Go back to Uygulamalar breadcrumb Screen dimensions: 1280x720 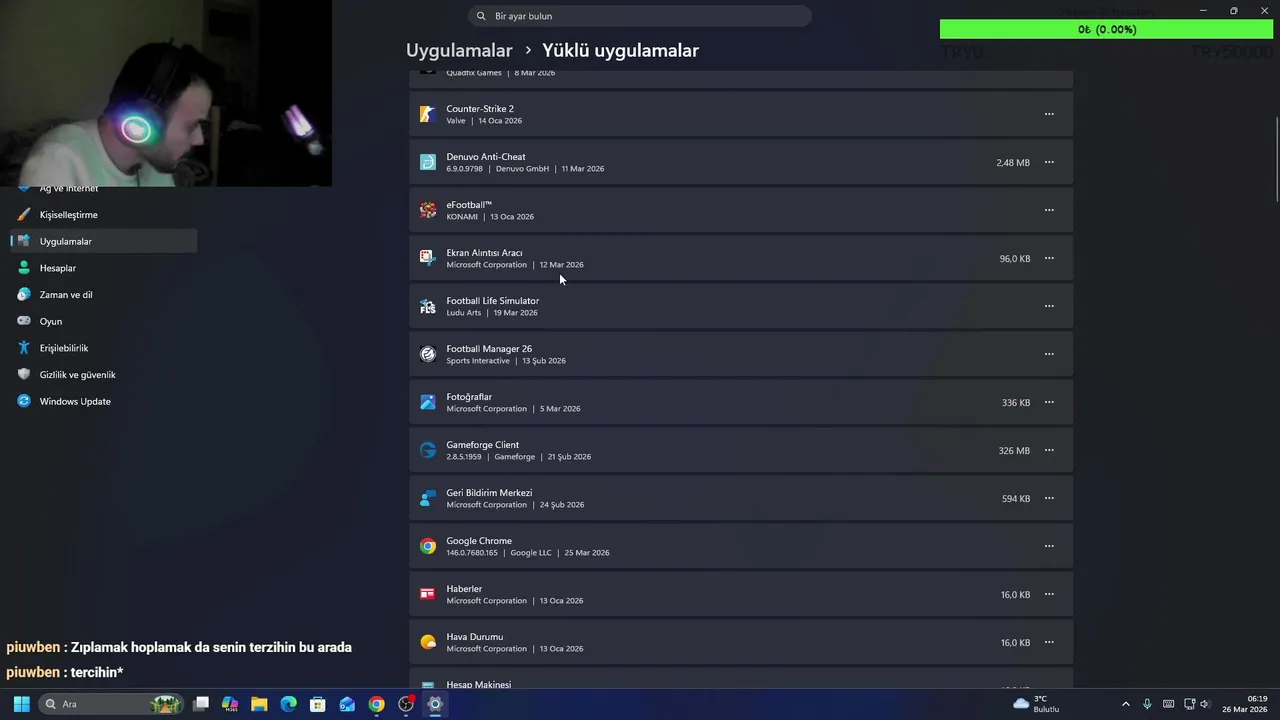[459, 50]
